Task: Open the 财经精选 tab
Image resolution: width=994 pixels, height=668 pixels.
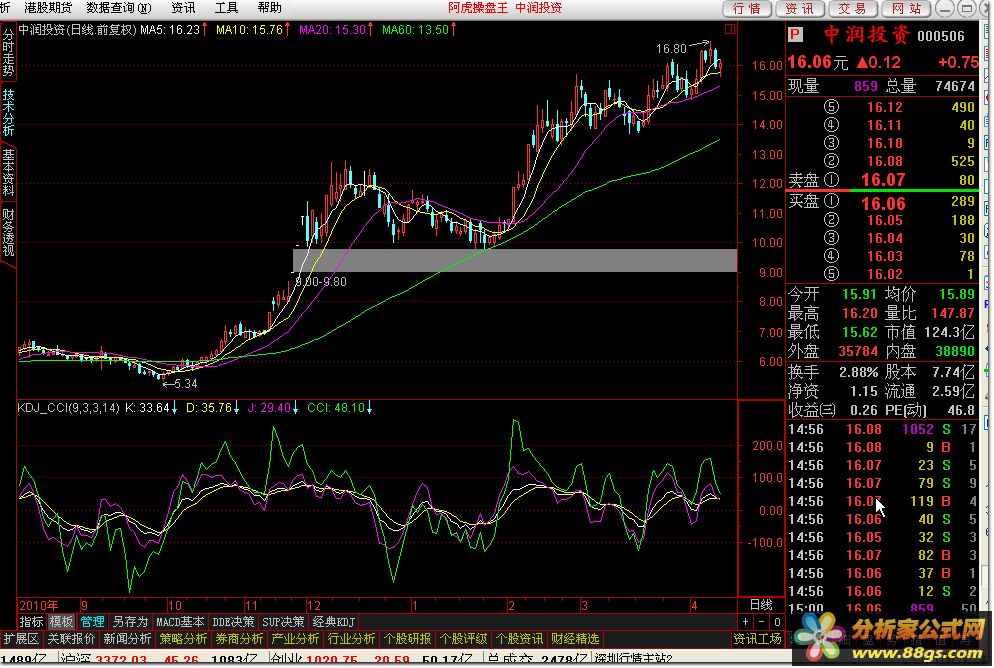Action: pos(575,638)
